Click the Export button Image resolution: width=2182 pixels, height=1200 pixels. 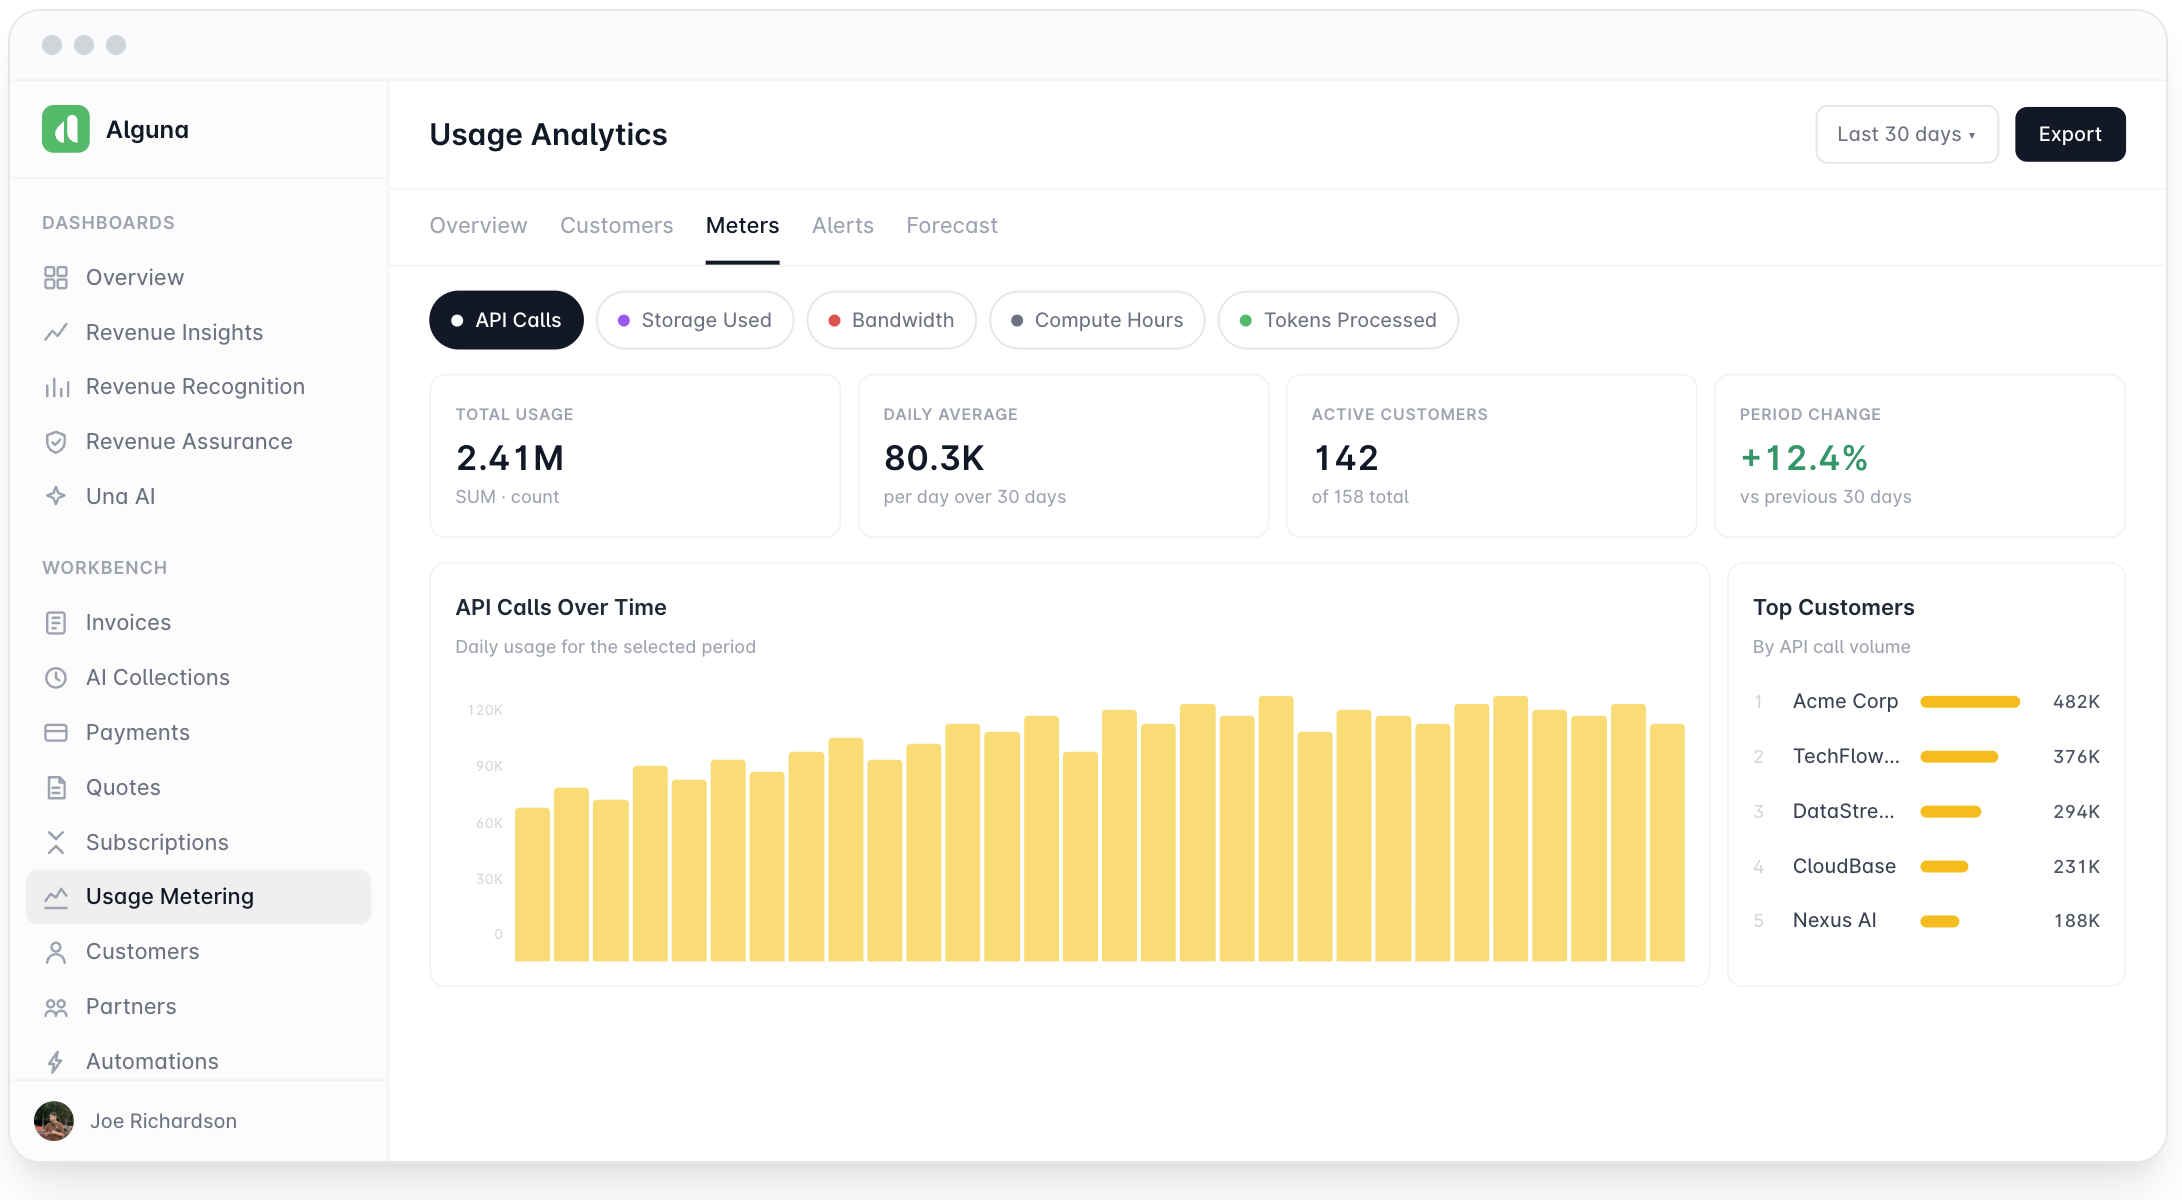[x=2070, y=134]
